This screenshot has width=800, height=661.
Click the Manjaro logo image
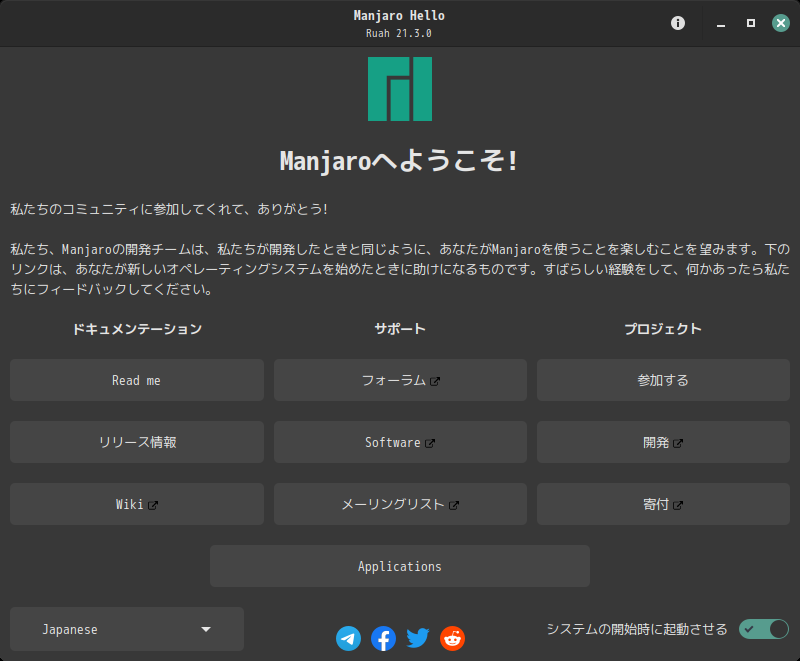(x=400, y=89)
